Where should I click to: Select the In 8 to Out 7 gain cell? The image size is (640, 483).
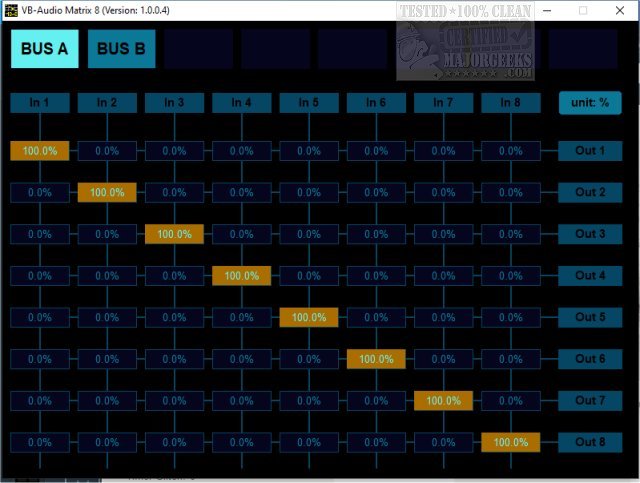tap(511, 401)
